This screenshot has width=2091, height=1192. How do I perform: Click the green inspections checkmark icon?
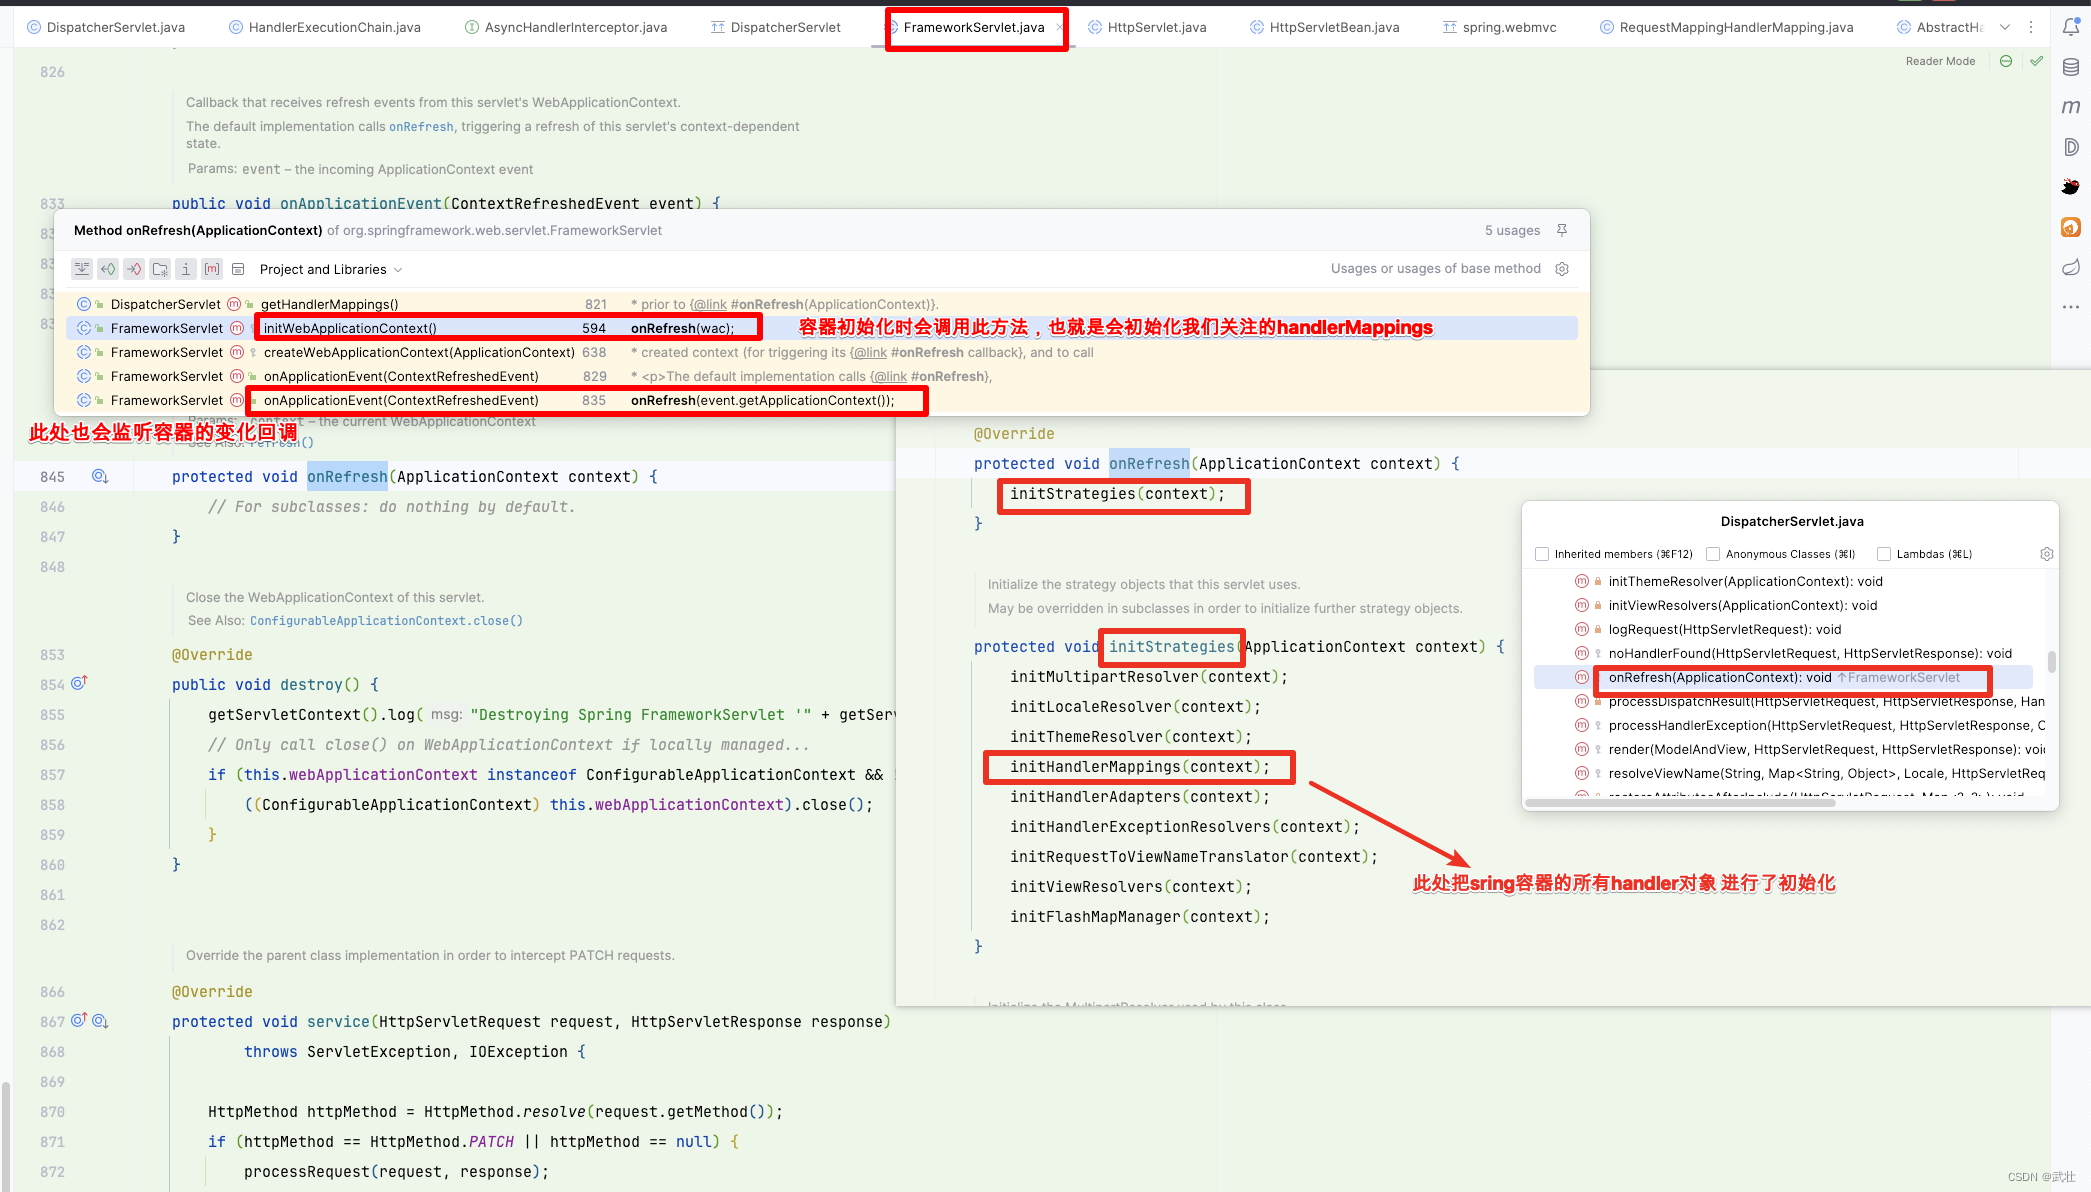[2037, 61]
